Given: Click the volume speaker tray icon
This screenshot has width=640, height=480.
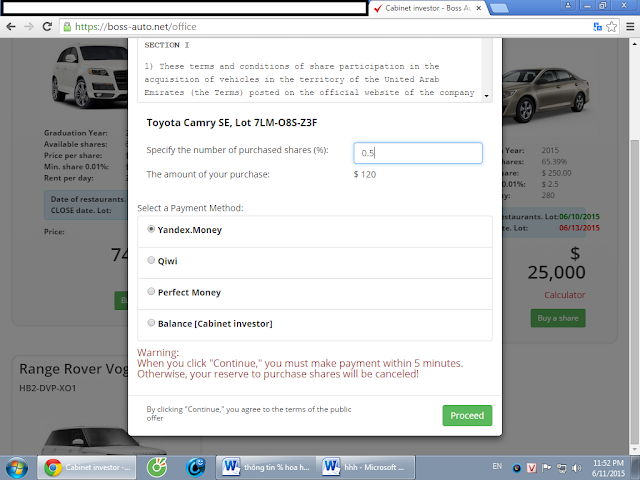Looking at the screenshot, I should click(576, 468).
